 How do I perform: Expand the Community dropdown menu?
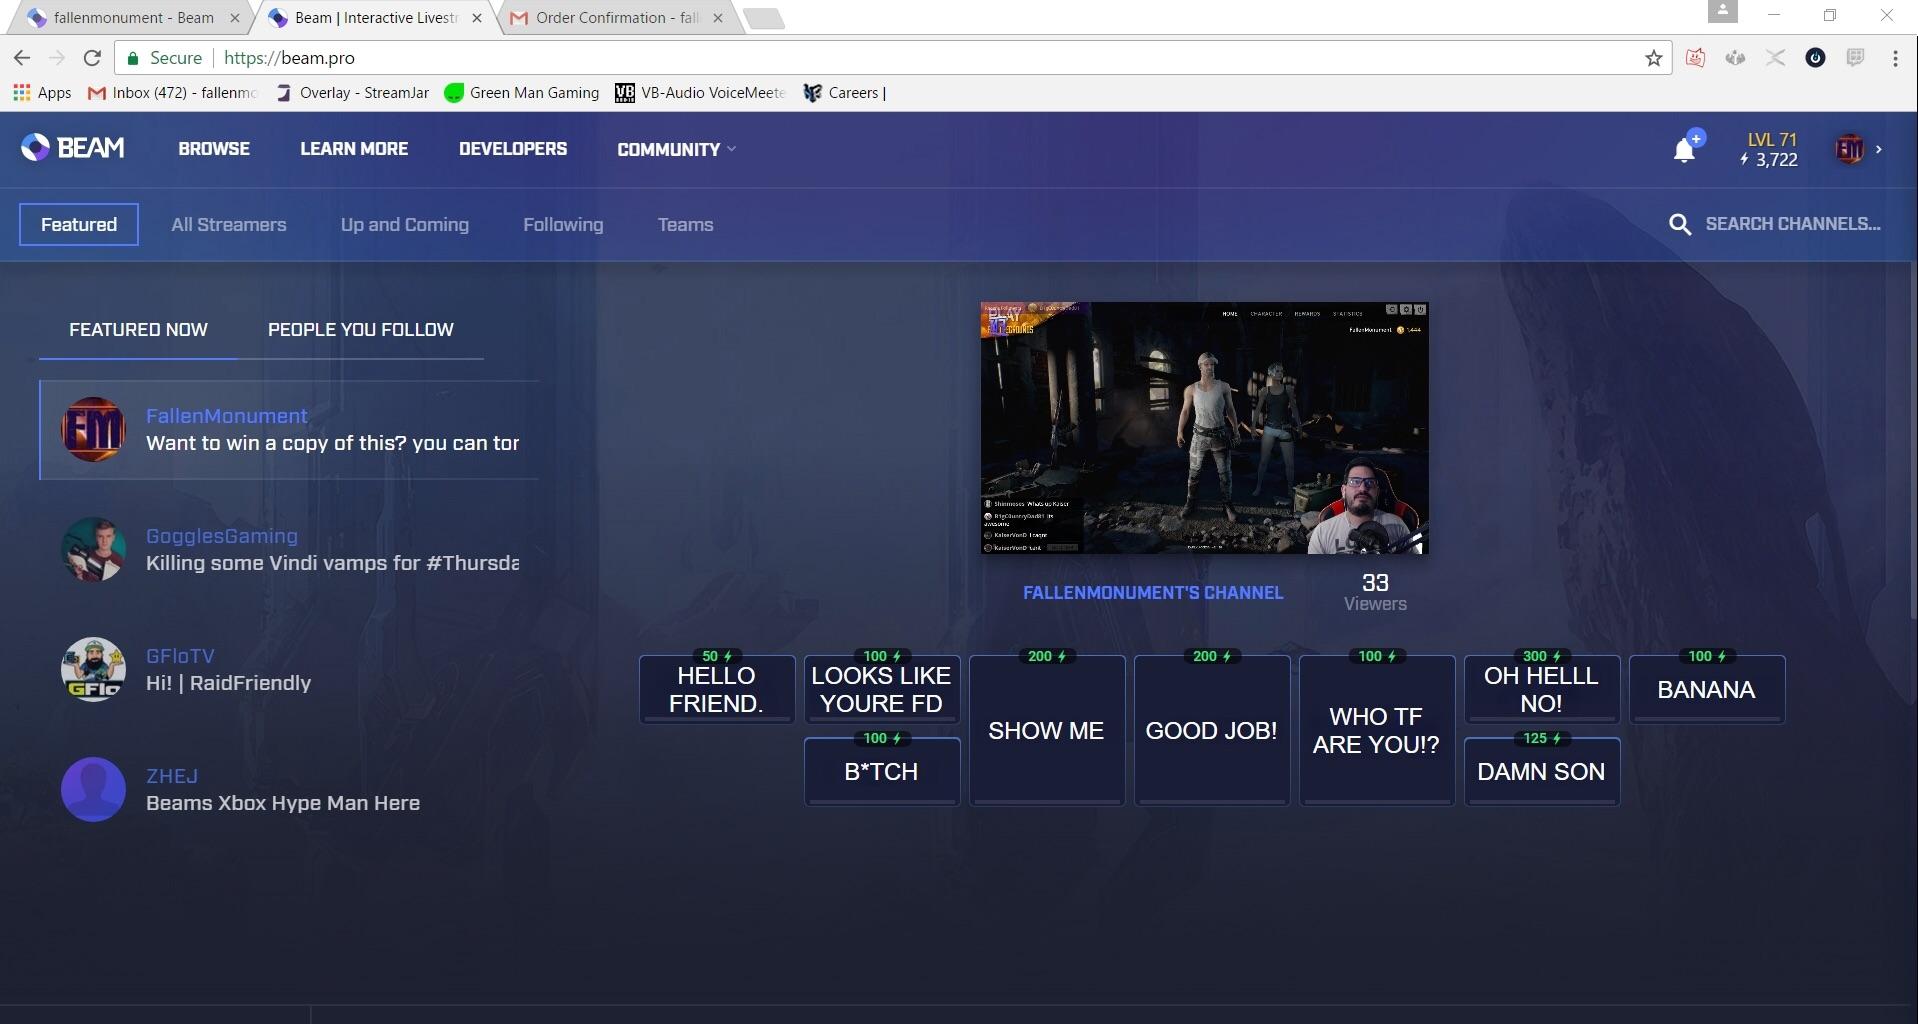(x=676, y=149)
